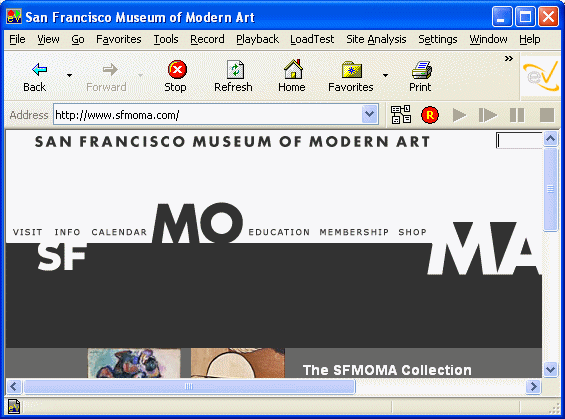Click the greyed Forward arrow icon
The height and width of the screenshot is (419, 565).
tap(110, 70)
